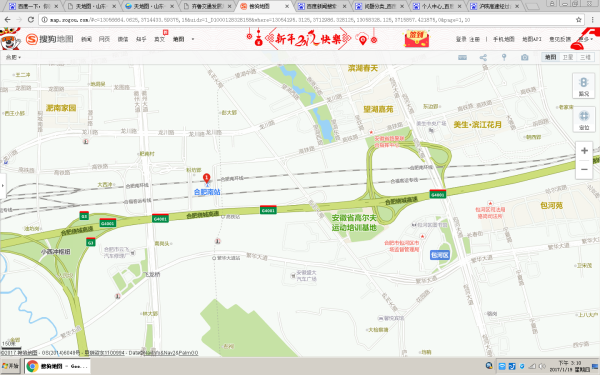Select the 地图 item in top navigation
The height and width of the screenshot is (375, 600).
pos(178,39)
